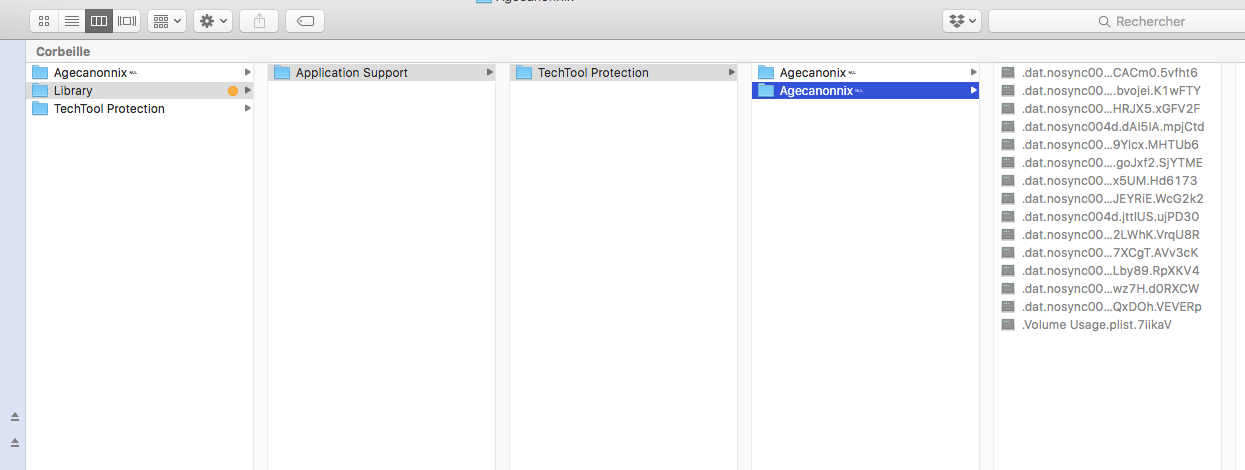Click icon of file ending Lby89.RpXKV4

1008,270
